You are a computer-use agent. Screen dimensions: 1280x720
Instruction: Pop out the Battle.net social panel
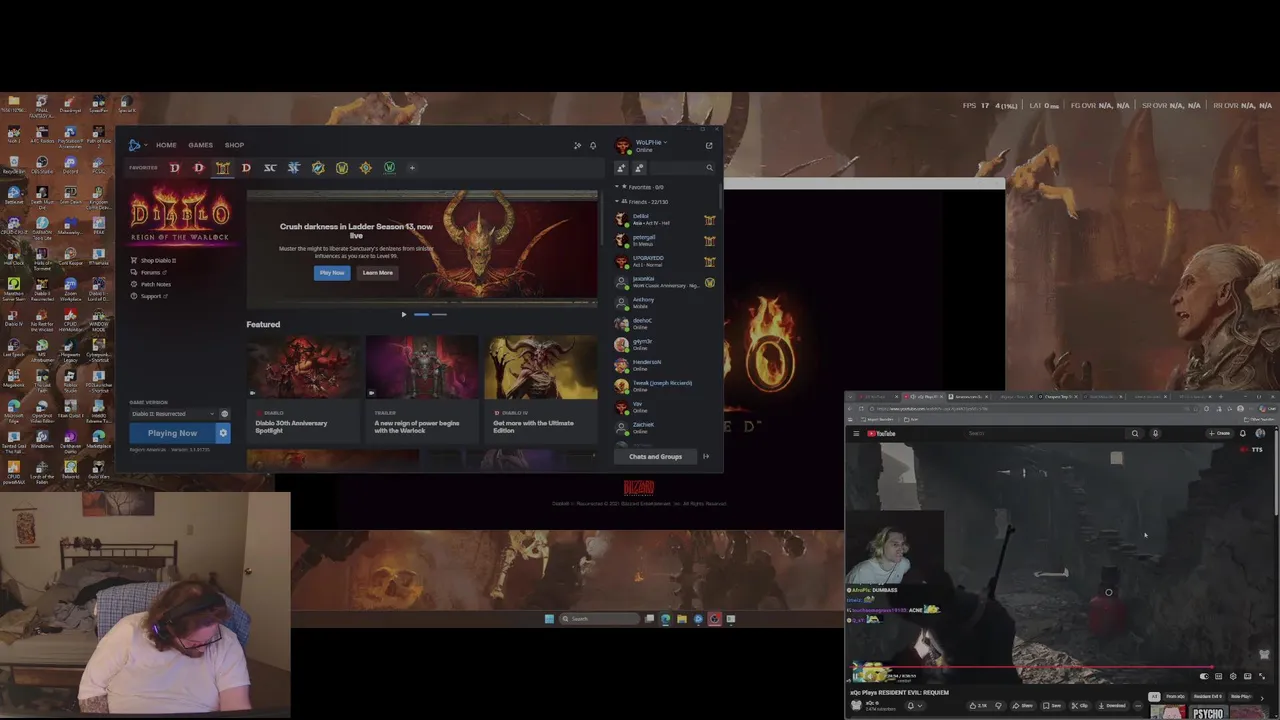709,146
